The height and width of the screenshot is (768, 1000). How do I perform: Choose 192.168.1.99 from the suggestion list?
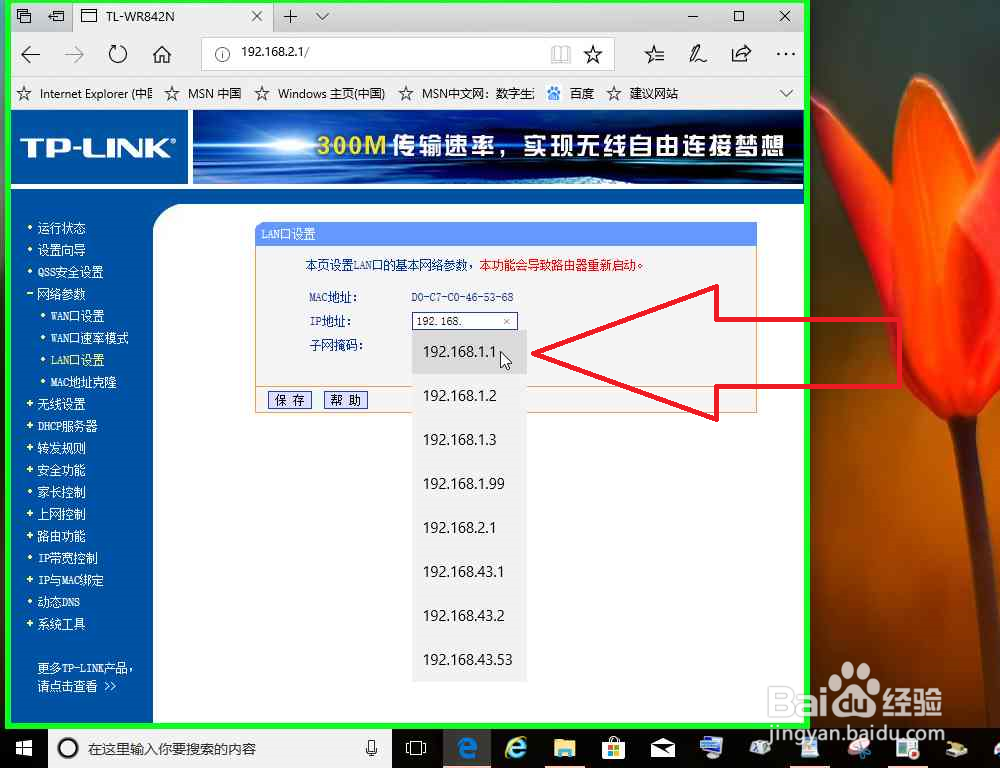point(469,484)
